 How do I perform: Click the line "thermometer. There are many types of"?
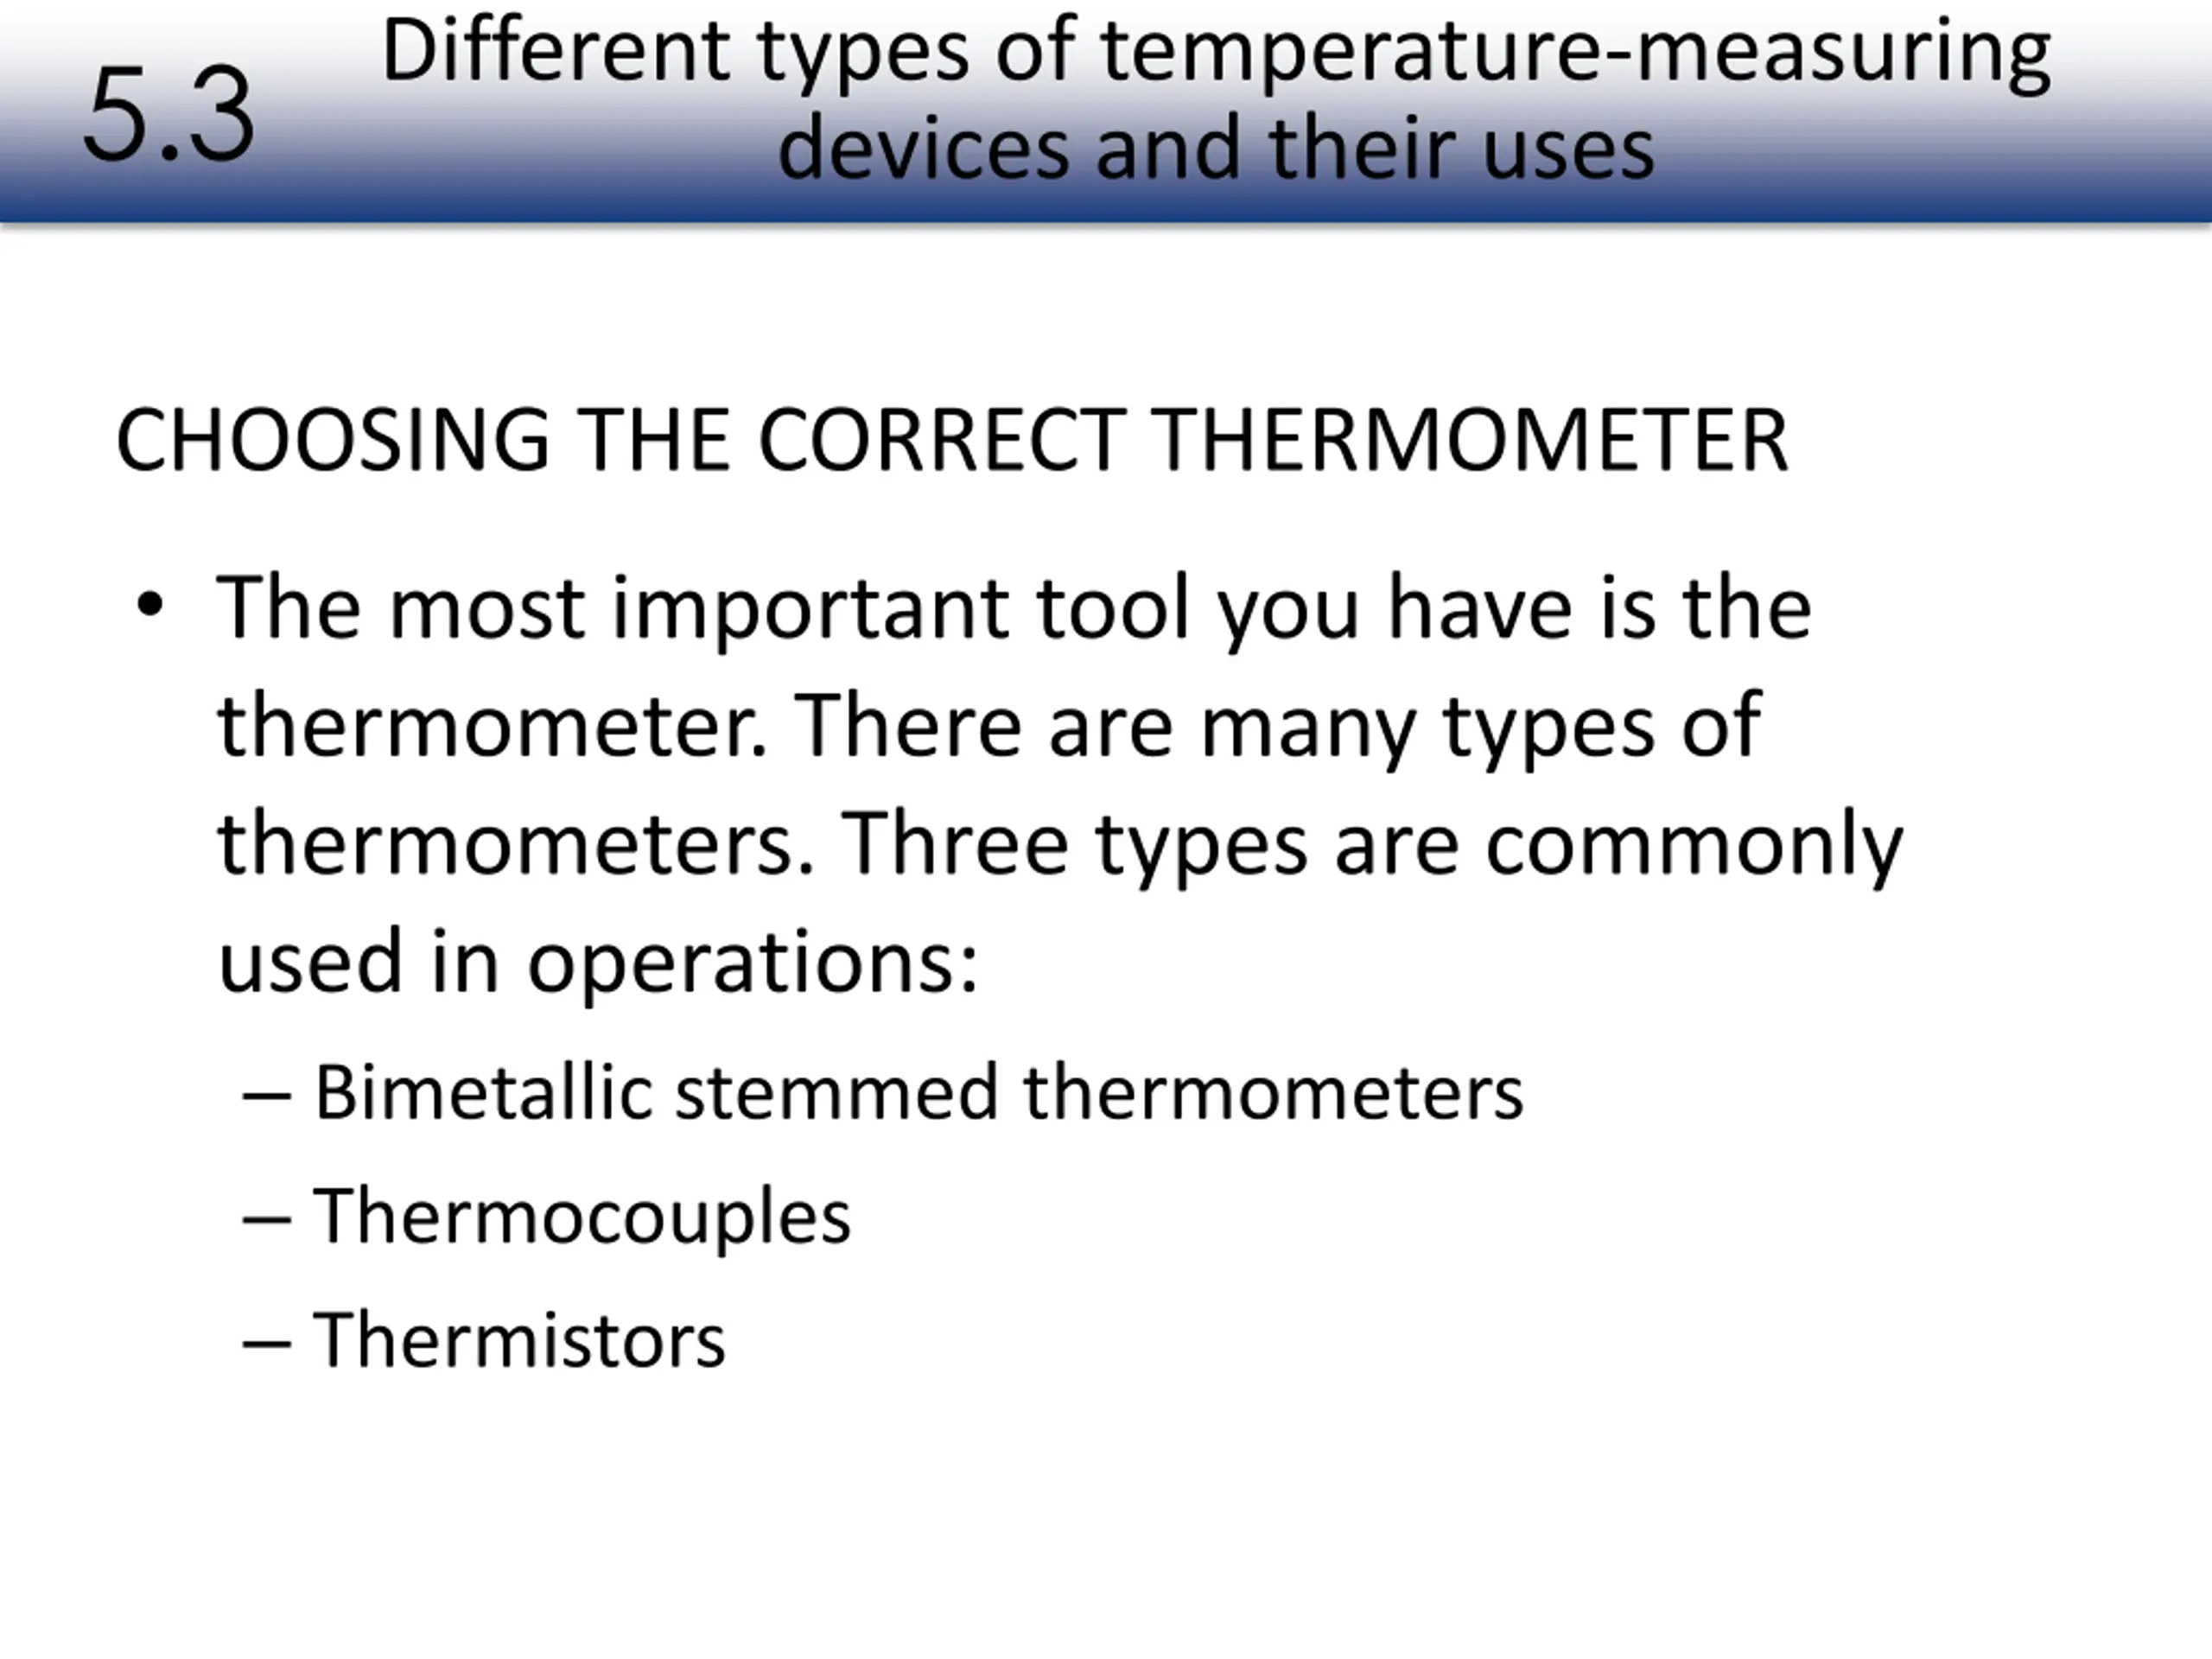[988, 725]
